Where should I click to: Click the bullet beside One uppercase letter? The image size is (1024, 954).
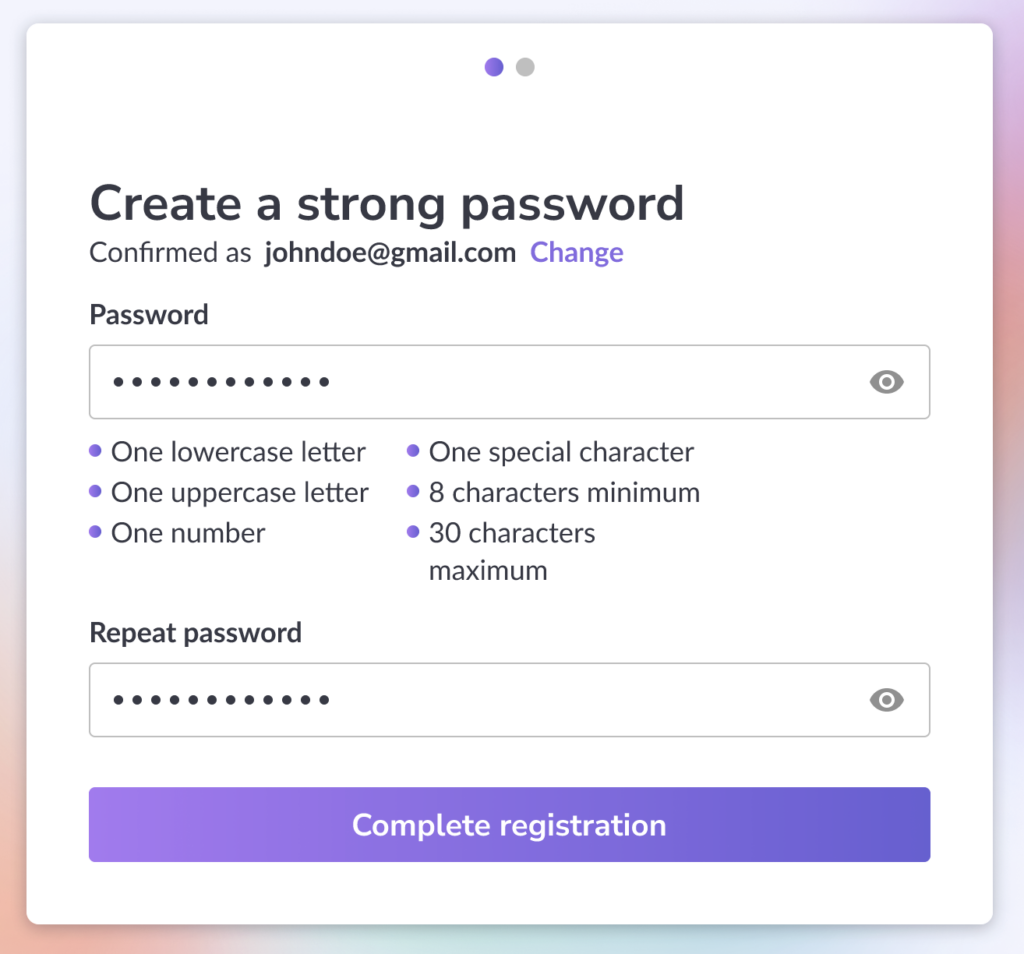(95, 491)
